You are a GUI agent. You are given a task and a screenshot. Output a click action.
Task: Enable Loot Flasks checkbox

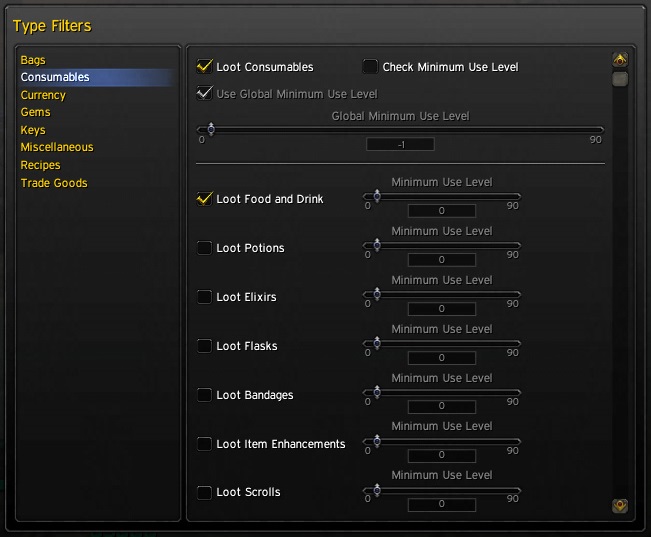point(204,346)
